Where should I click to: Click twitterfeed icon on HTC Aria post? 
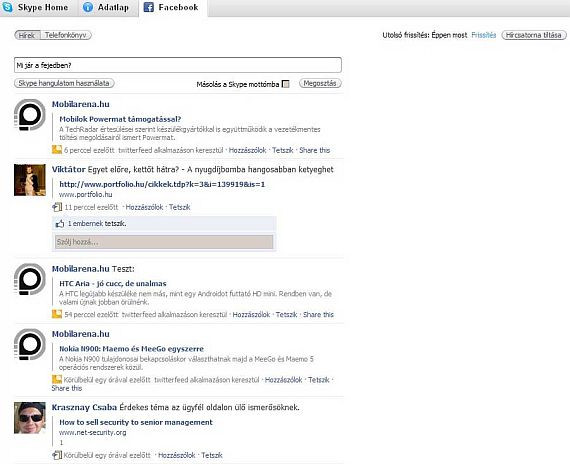click(57, 314)
